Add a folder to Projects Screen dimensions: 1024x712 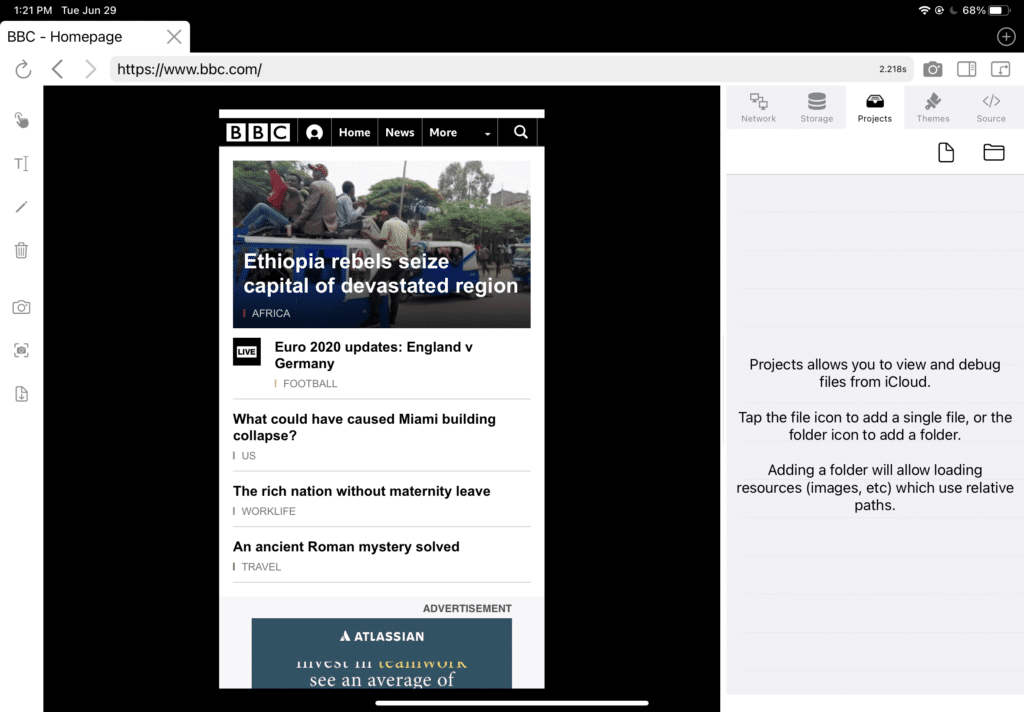coord(993,152)
